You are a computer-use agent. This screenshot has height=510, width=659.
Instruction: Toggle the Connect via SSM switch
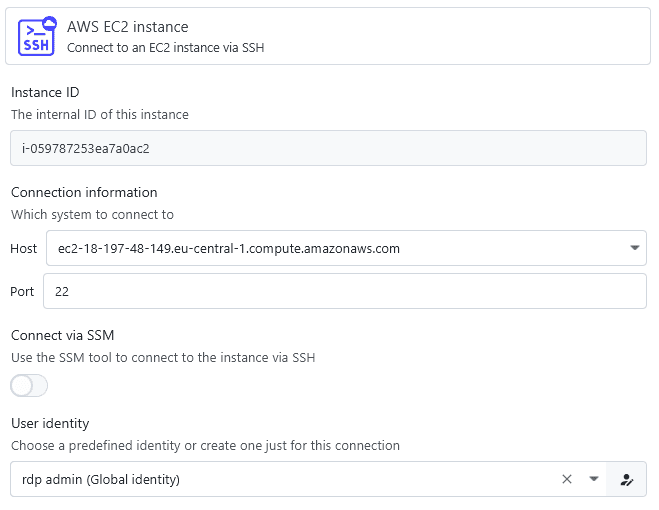[29, 386]
